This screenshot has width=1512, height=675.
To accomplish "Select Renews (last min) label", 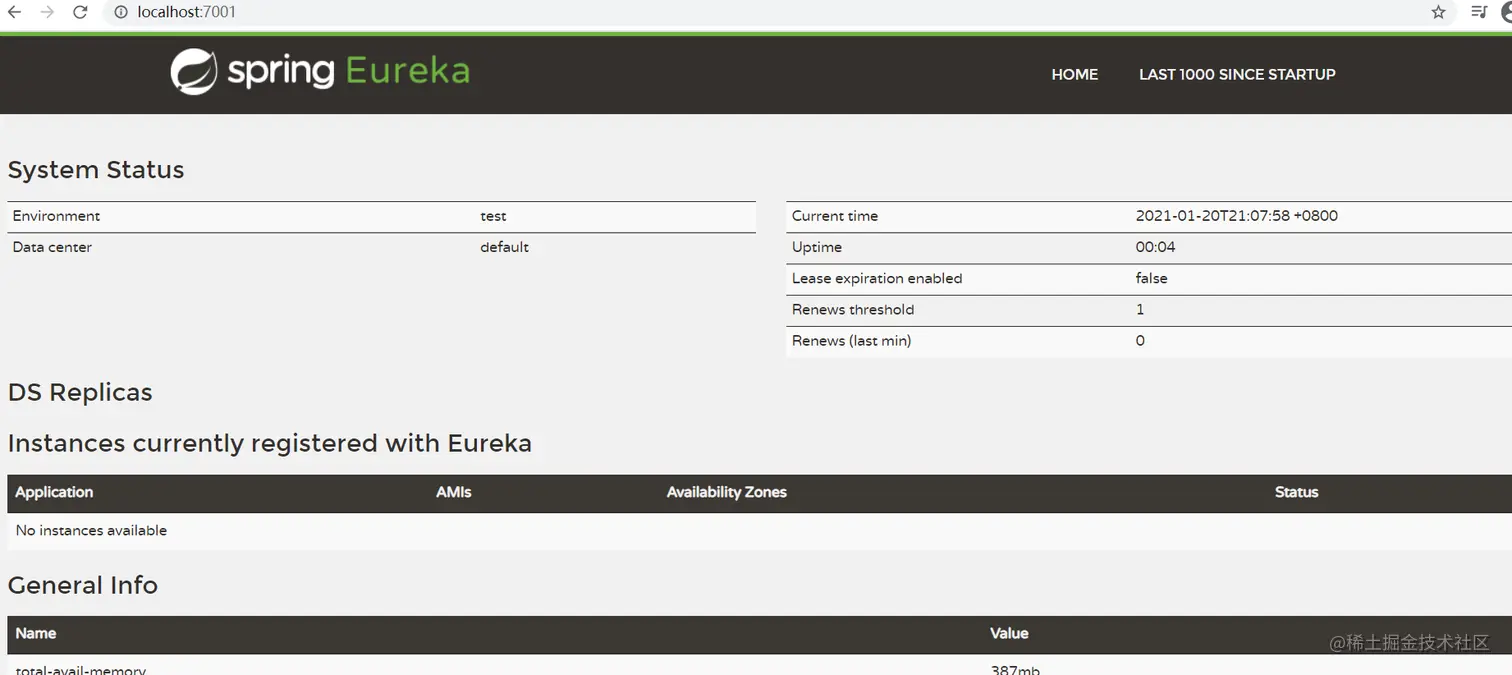I will point(852,340).
